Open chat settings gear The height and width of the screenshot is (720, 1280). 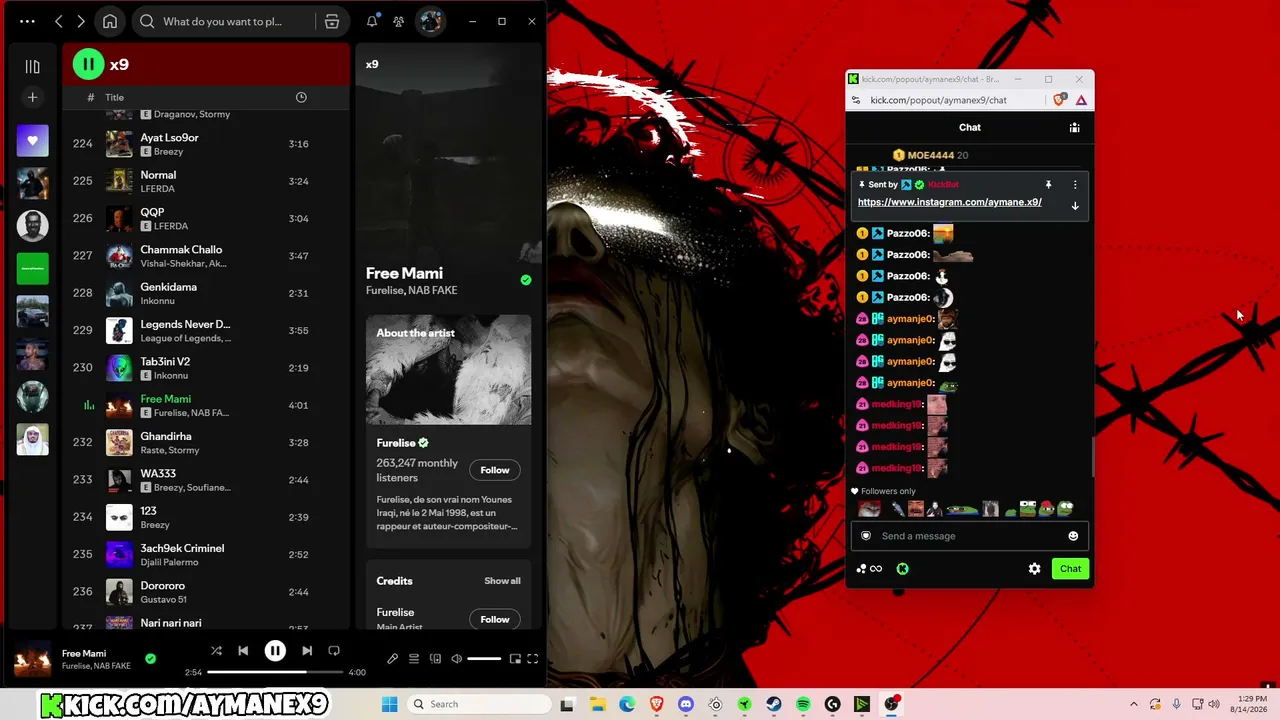pos(1034,569)
